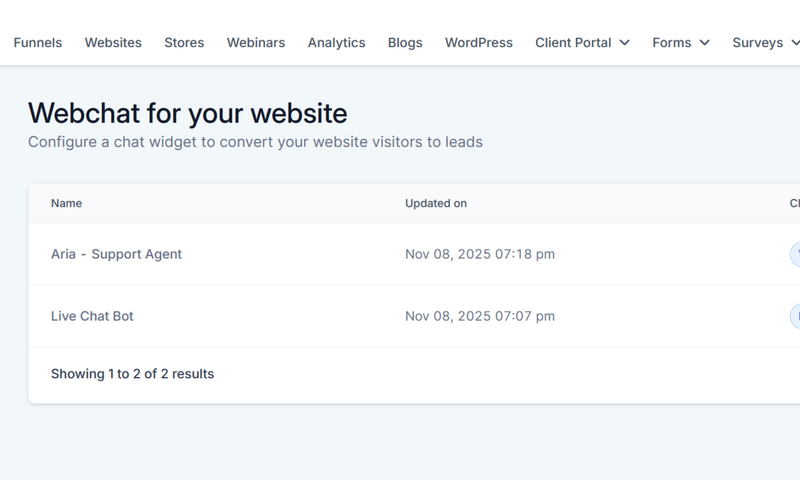800x480 pixels.
Task: Click the 'Showing 1 to 2' results text
Action: pos(132,374)
